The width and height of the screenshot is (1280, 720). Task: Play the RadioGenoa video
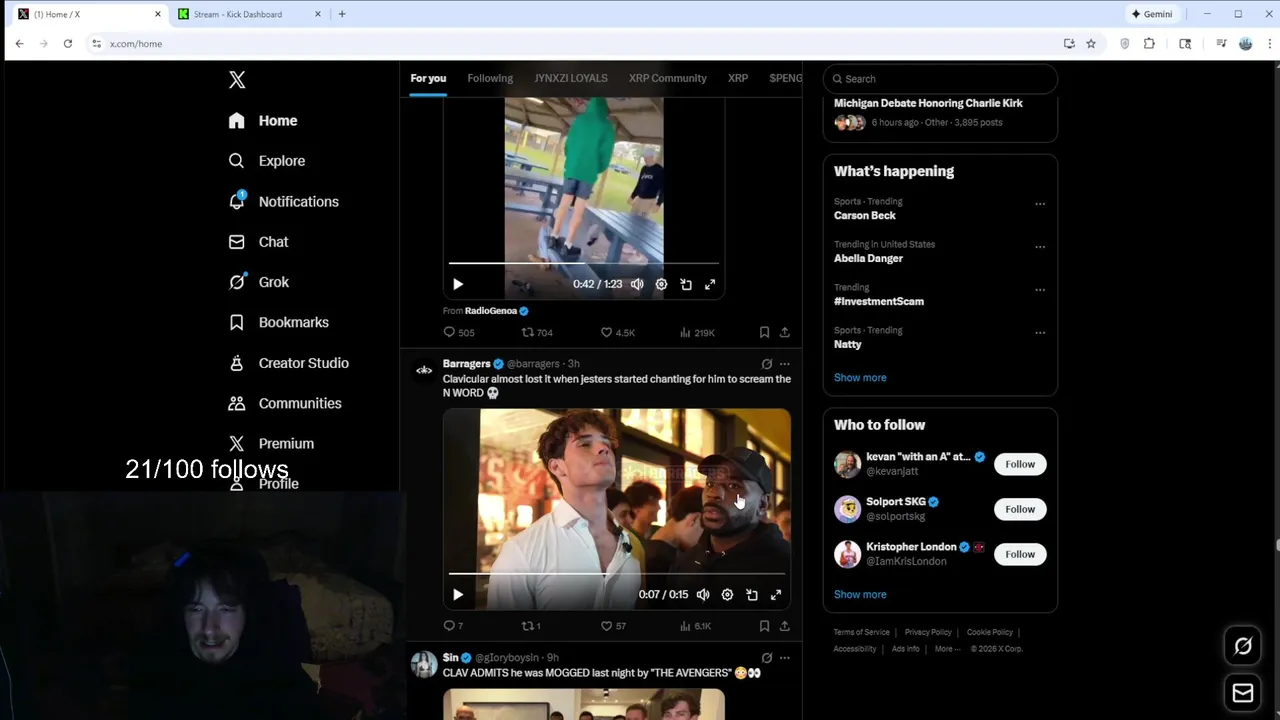pyautogui.click(x=458, y=284)
